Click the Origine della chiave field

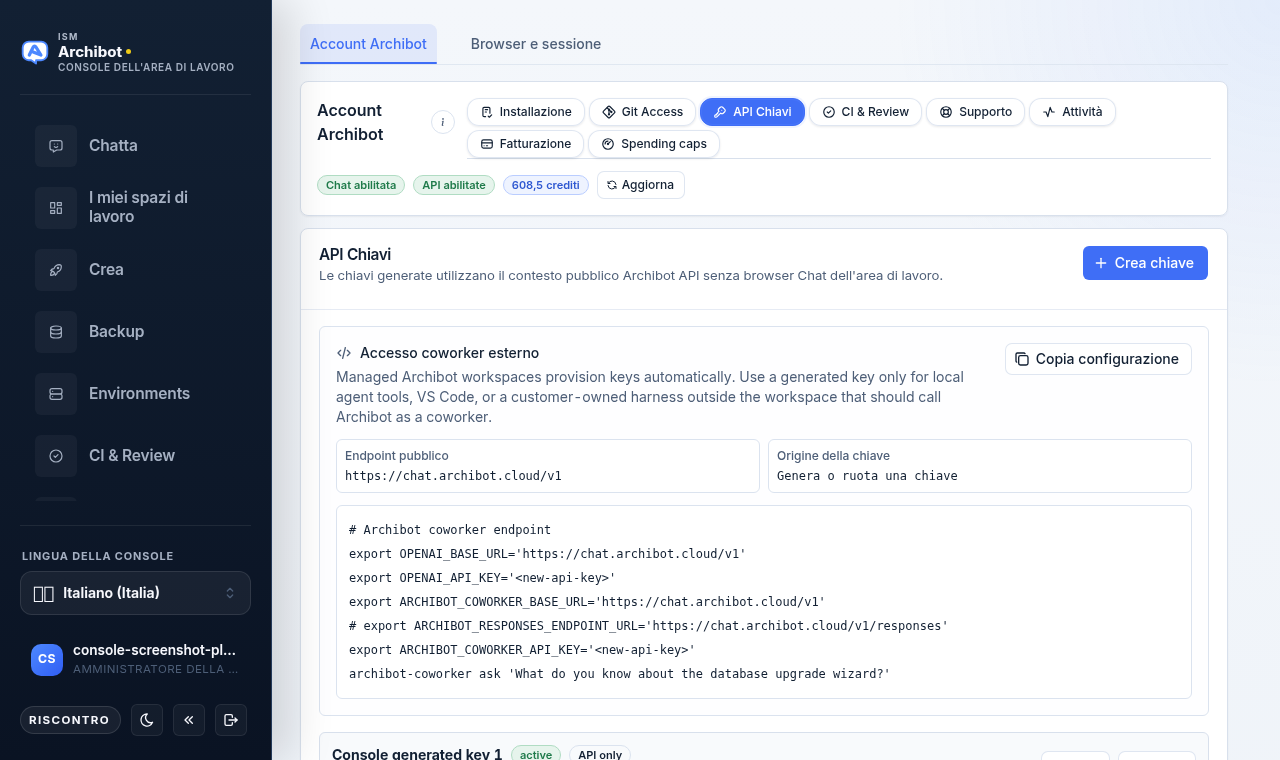(x=980, y=466)
